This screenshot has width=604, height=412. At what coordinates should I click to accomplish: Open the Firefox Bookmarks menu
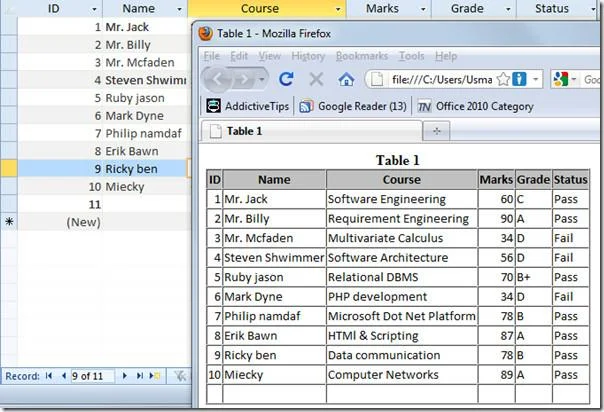[x=362, y=56]
